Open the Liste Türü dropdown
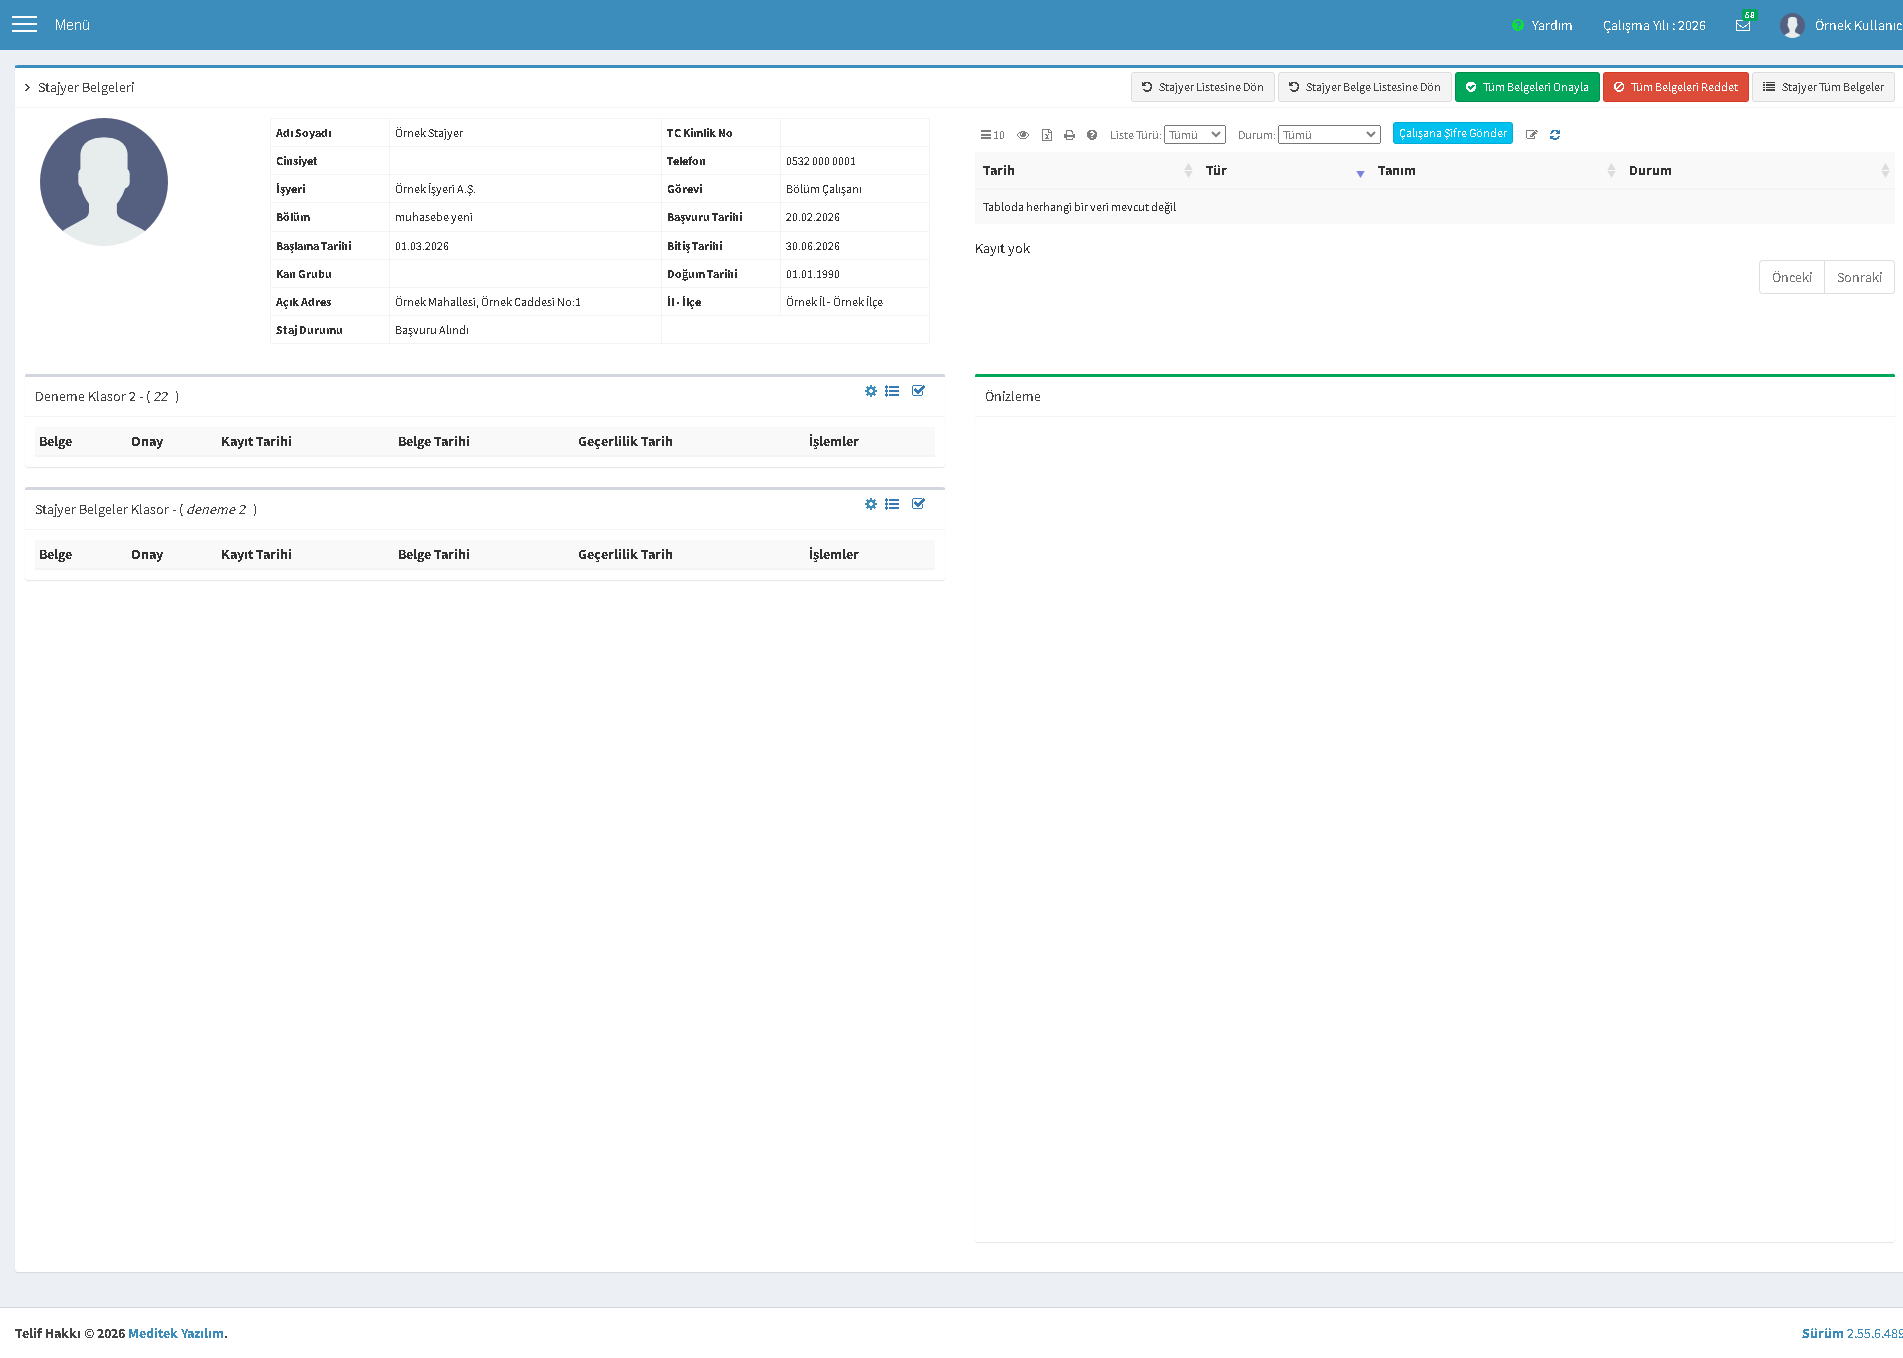The image size is (1903, 1358). point(1195,135)
